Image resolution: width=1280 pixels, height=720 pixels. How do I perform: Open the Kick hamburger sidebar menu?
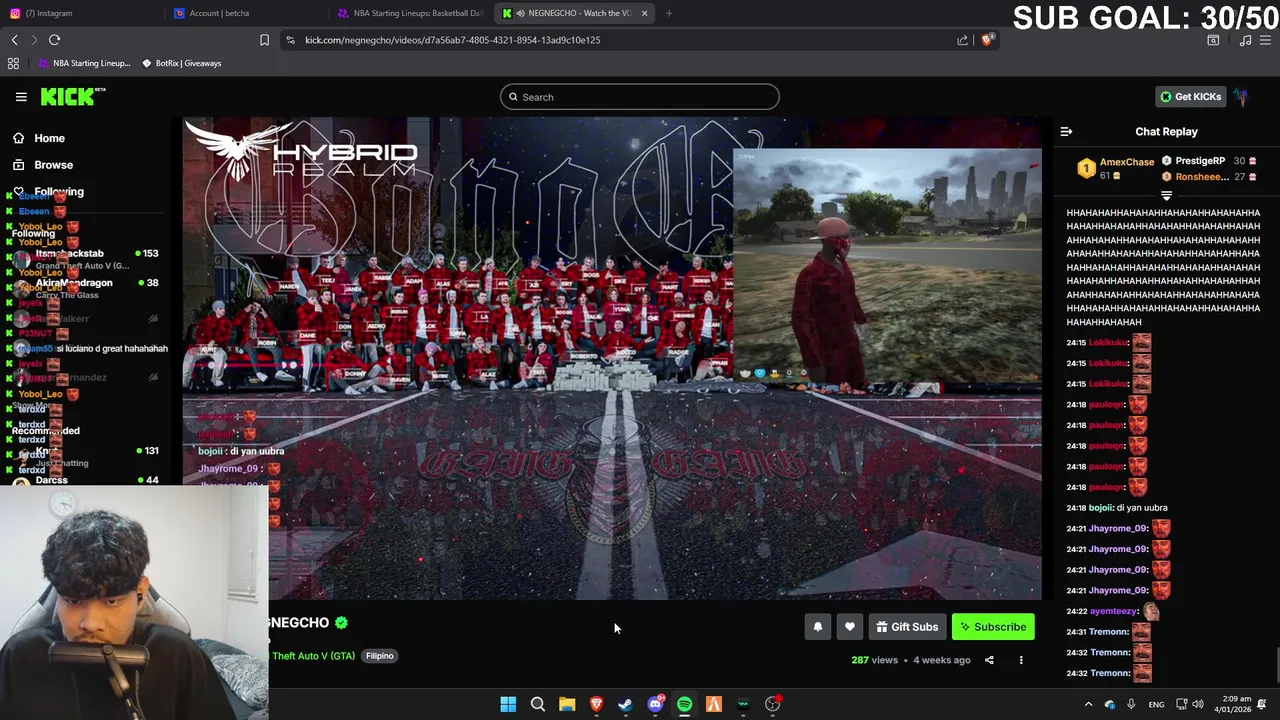coord(21,97)
